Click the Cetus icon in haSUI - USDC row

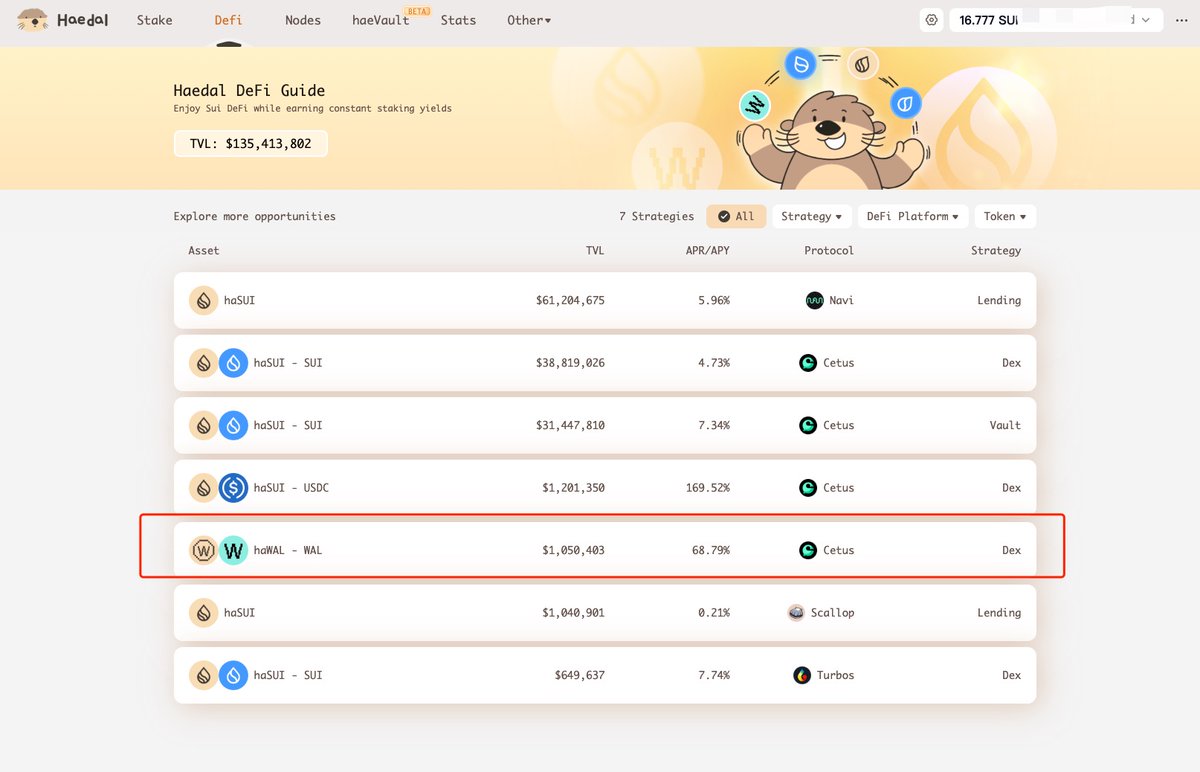pos(808,488)
